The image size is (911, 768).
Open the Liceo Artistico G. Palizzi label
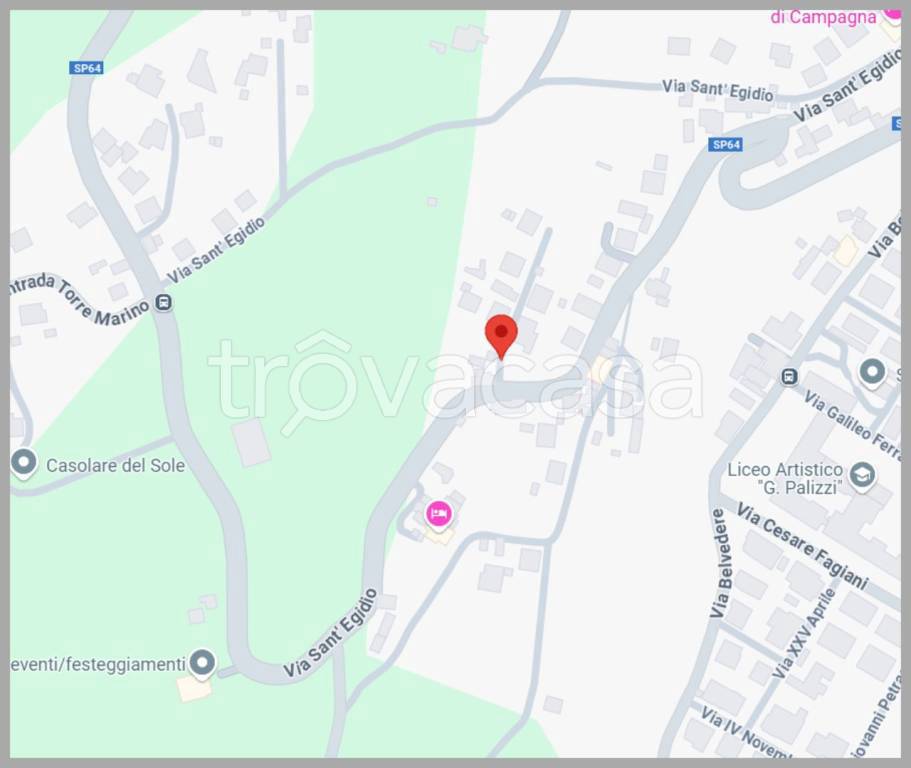pyautogui.click(x=785, y=478)
